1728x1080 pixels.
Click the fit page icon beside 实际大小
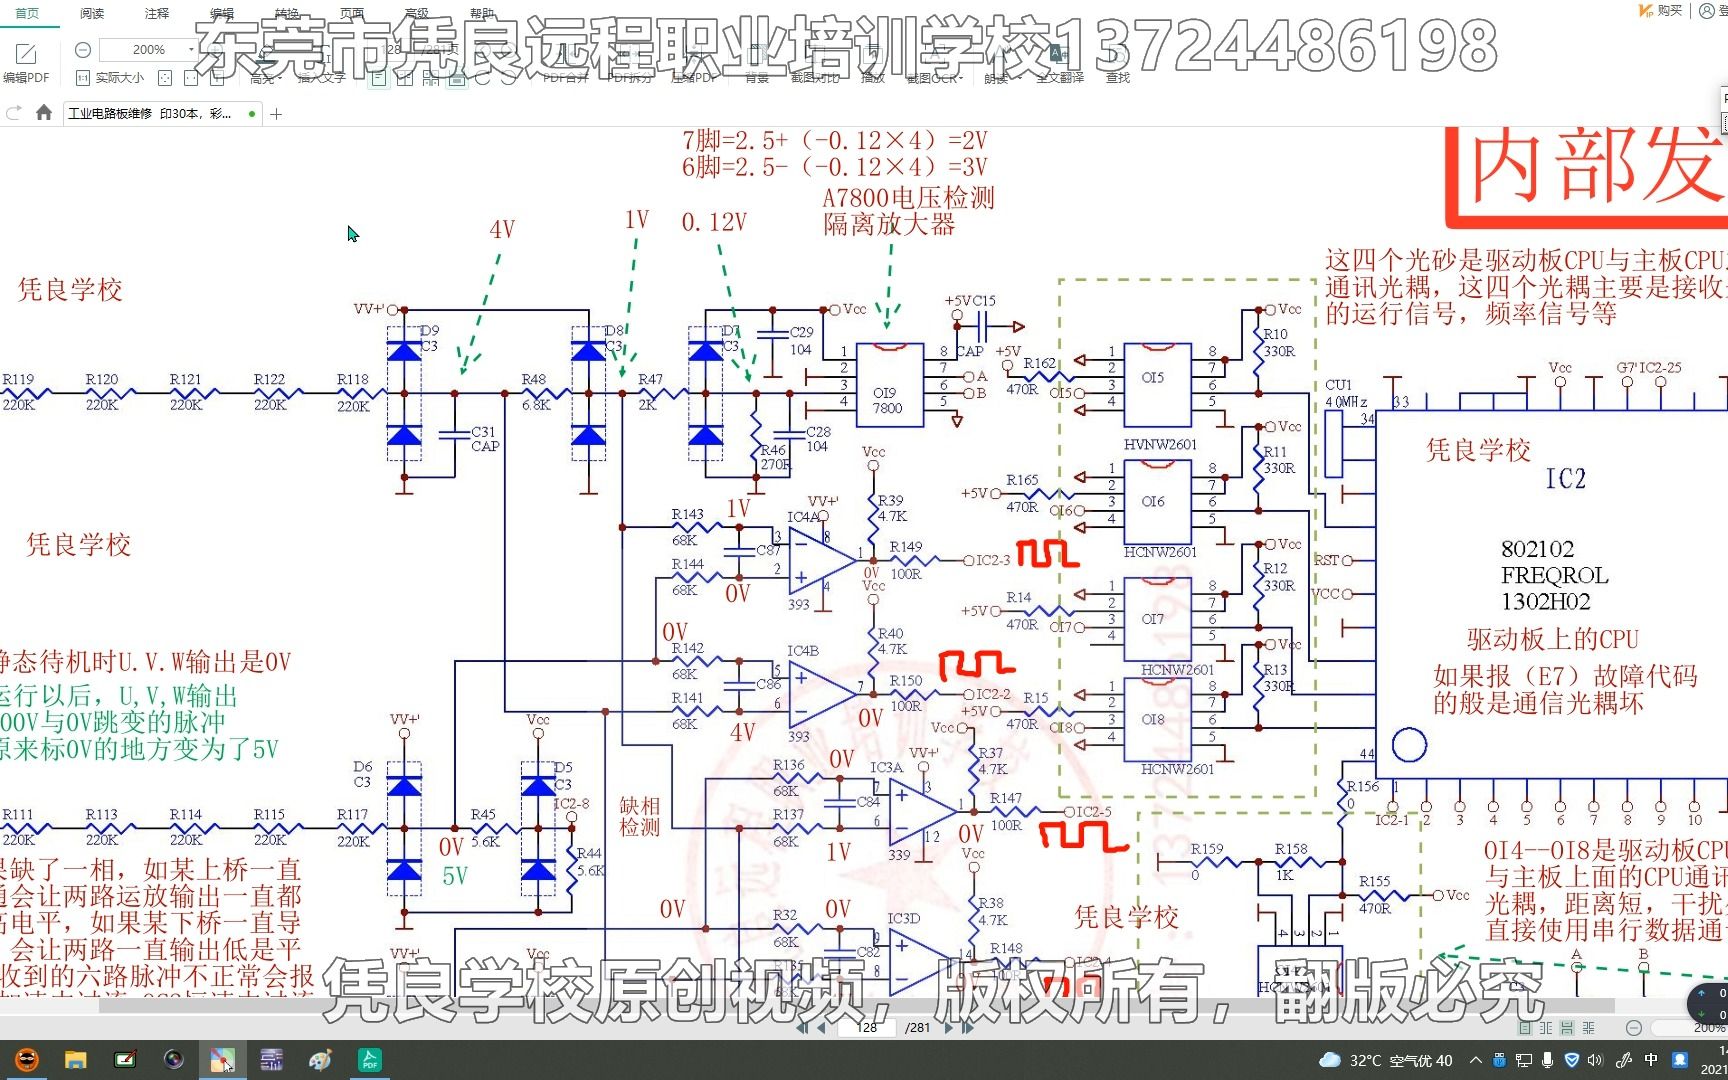[165, 77]
